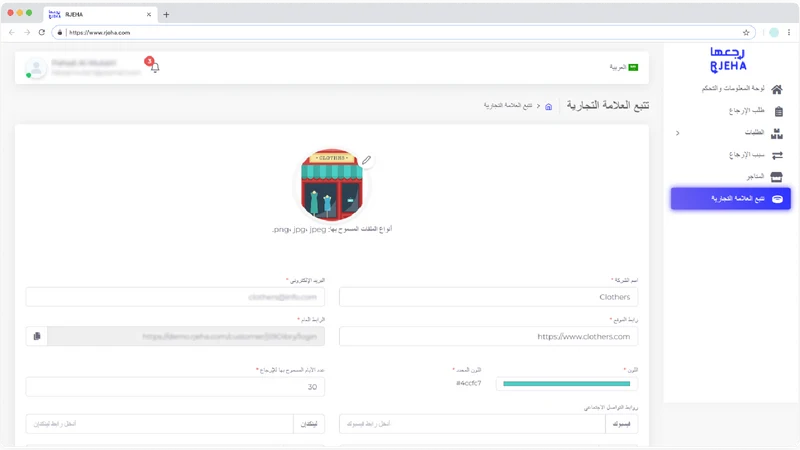Click the breadcrumb home icon
This screenshot has height=450, width=800.
click(x=548, y=107)
